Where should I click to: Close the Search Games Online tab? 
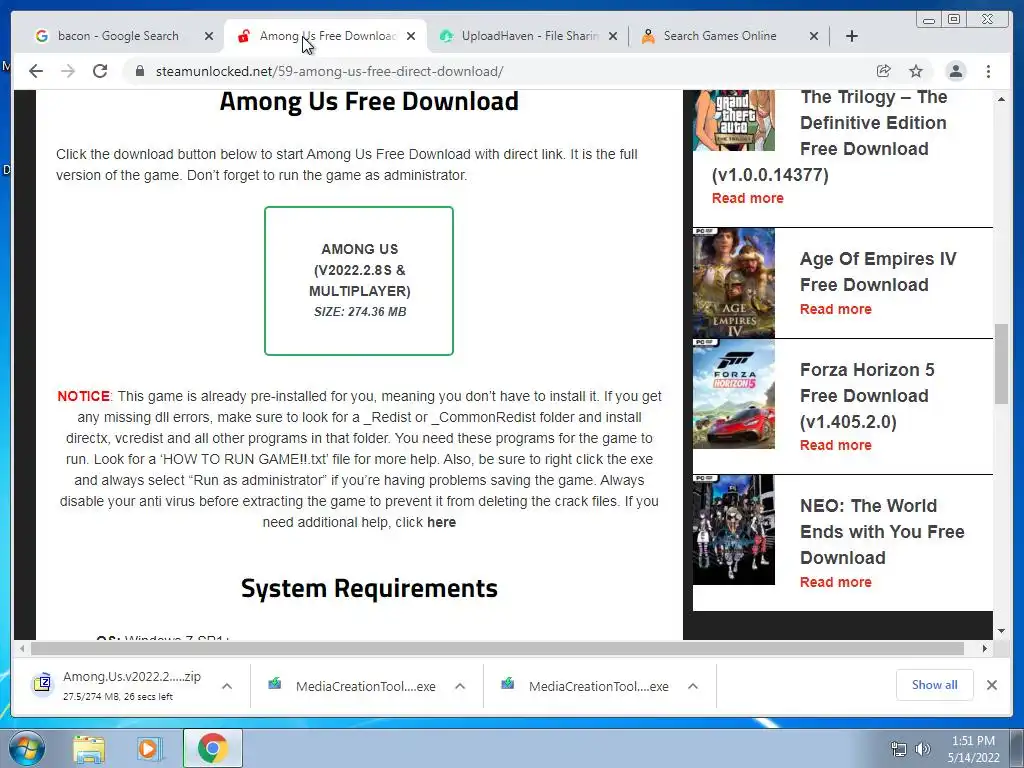click(814, 36)
